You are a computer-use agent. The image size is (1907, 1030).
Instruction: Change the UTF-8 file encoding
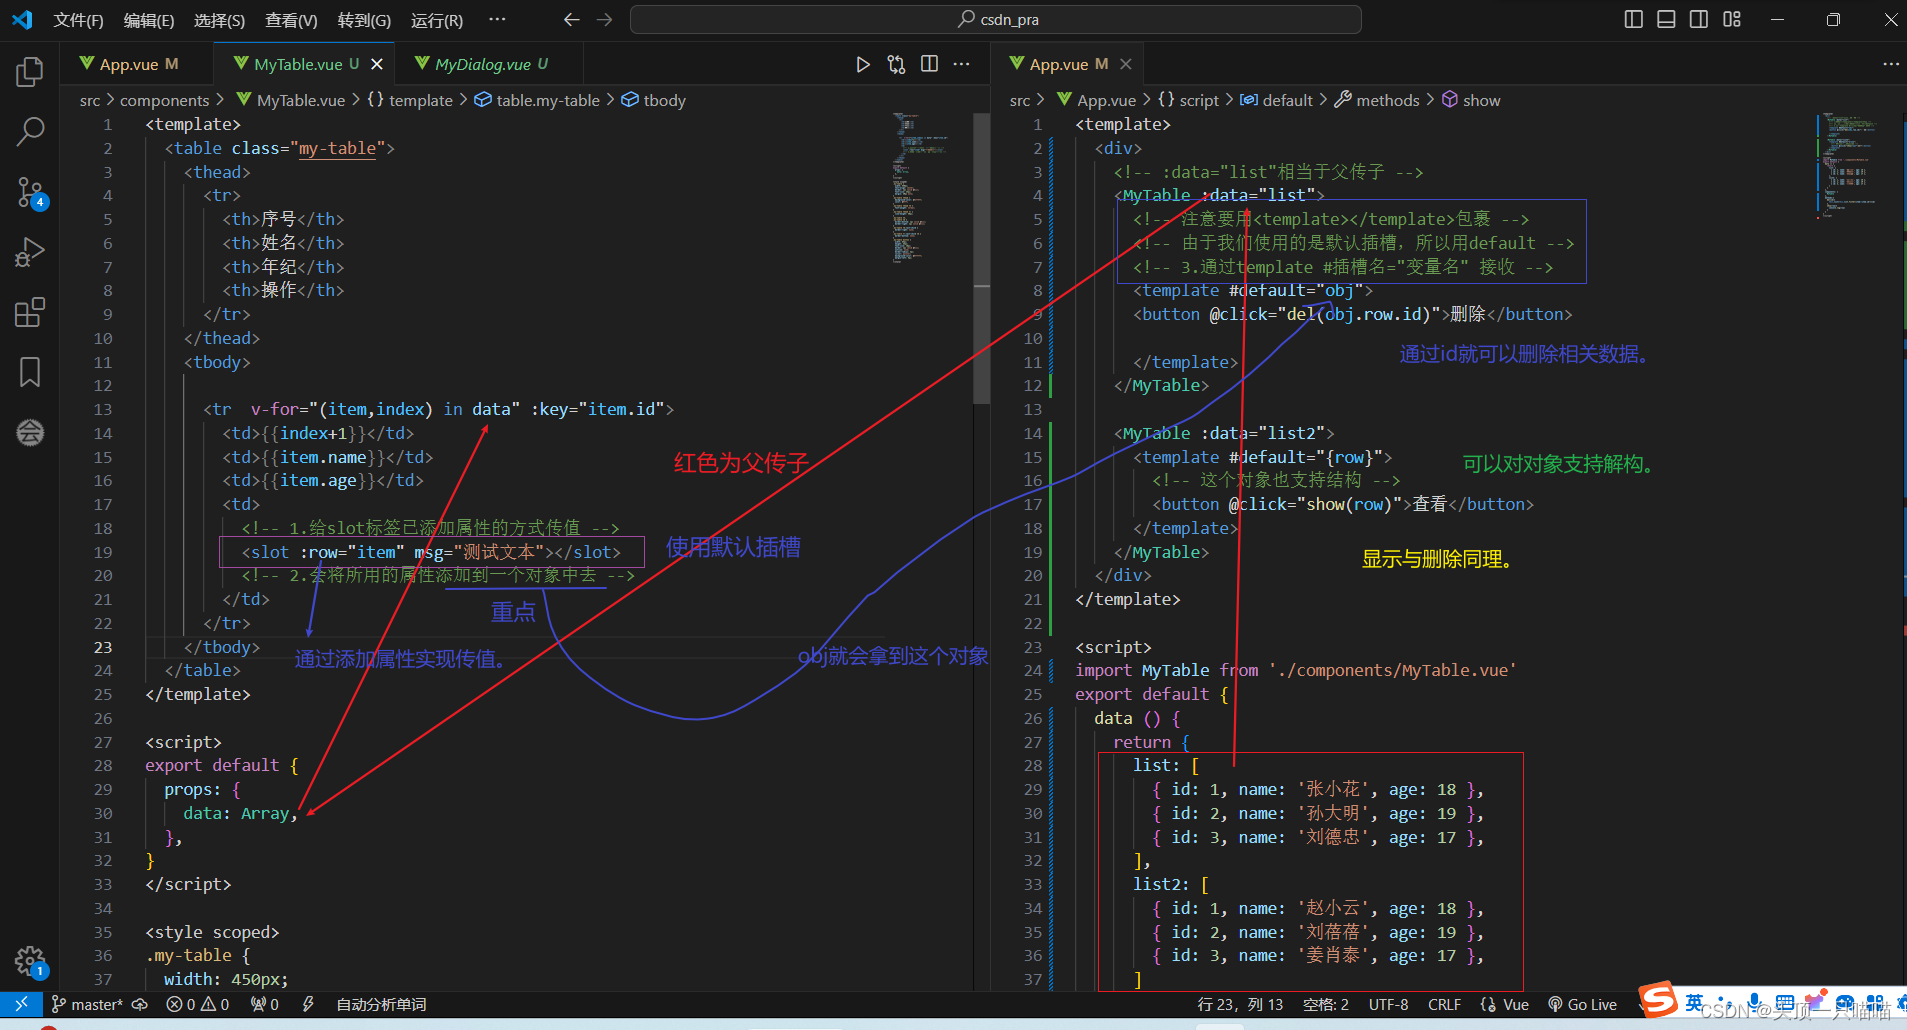(1388, 1004)
